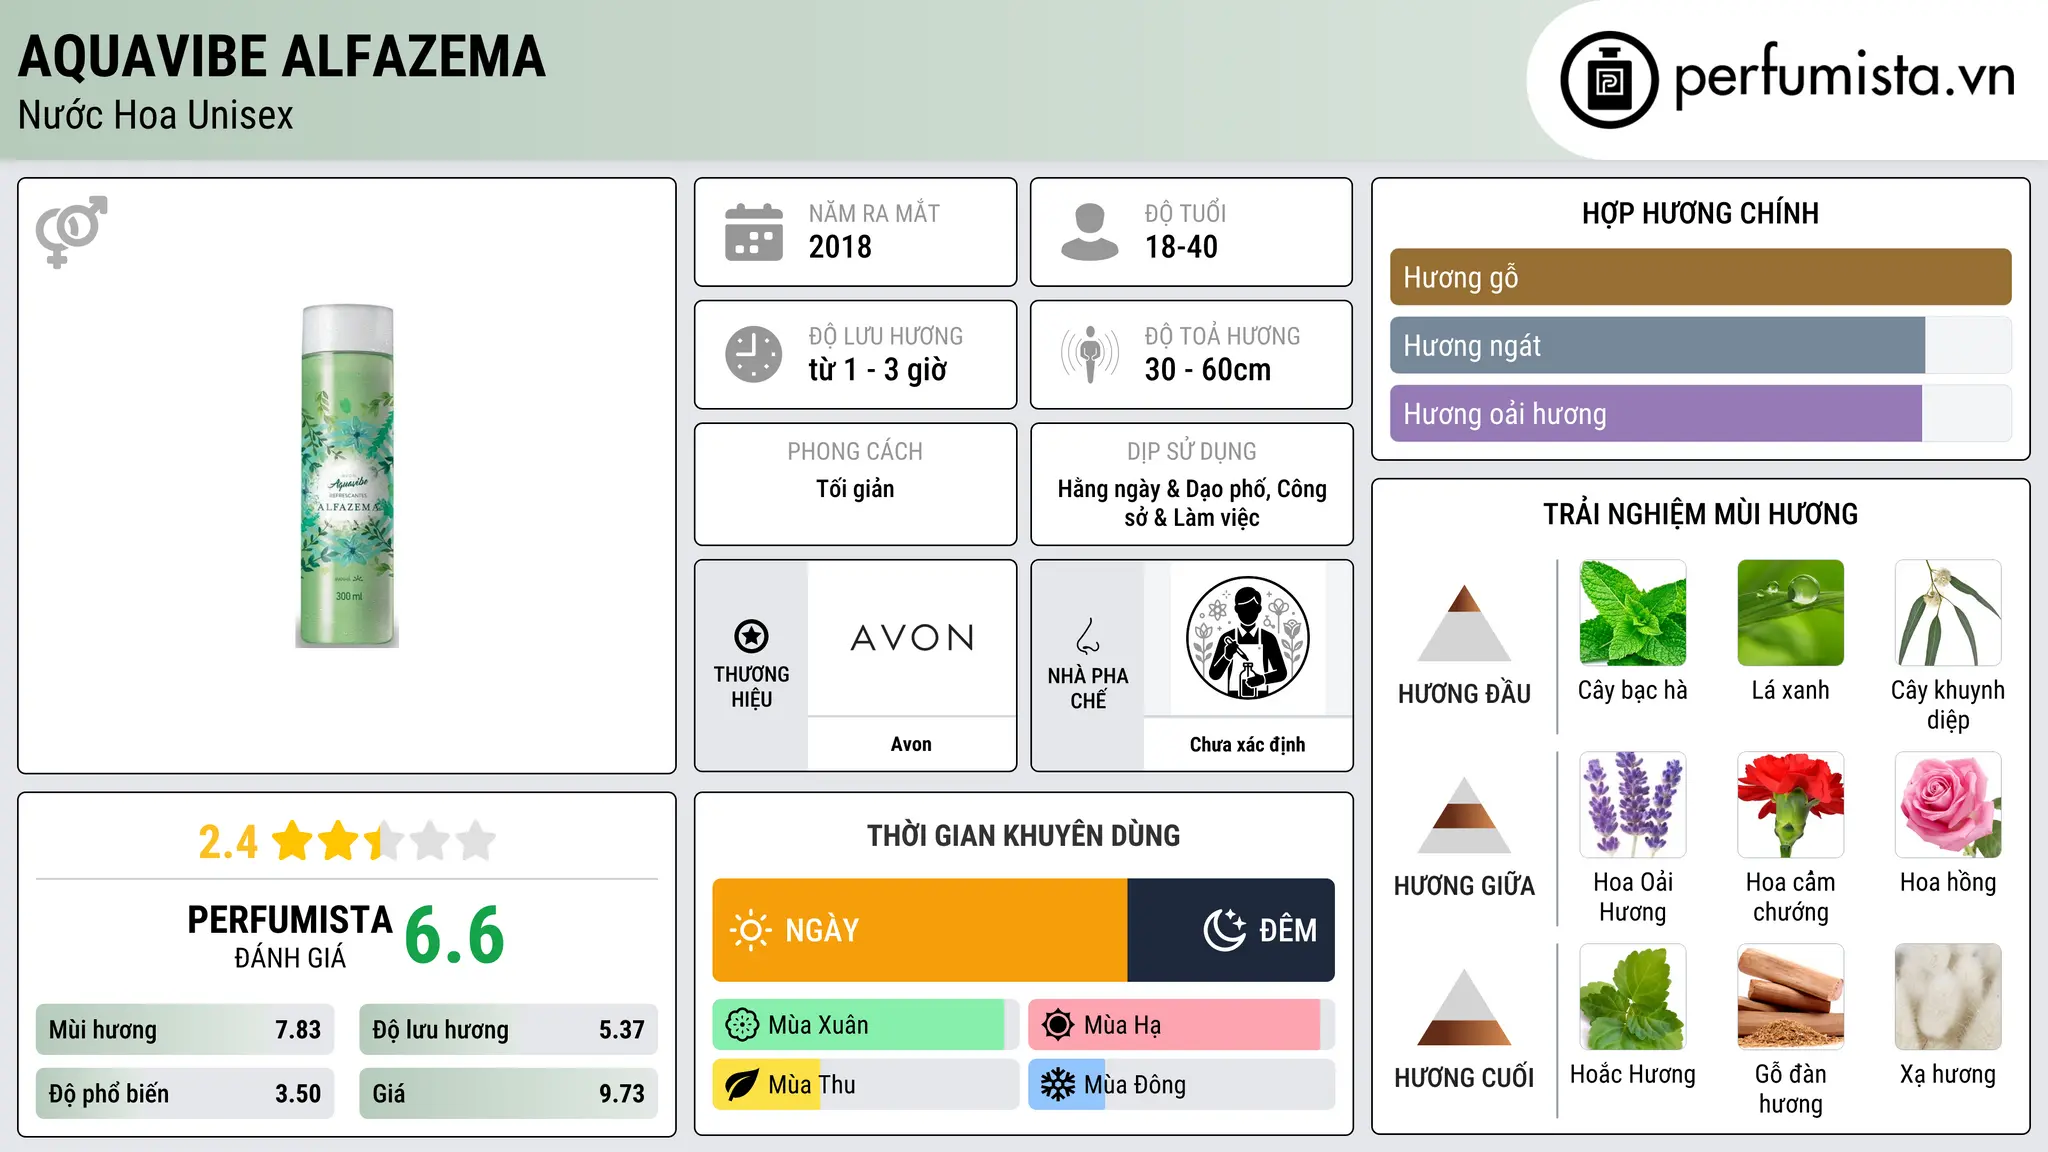
Task: Click the sun icon next to Ngày
Action: pyautogui.click(x=751, y=930)
